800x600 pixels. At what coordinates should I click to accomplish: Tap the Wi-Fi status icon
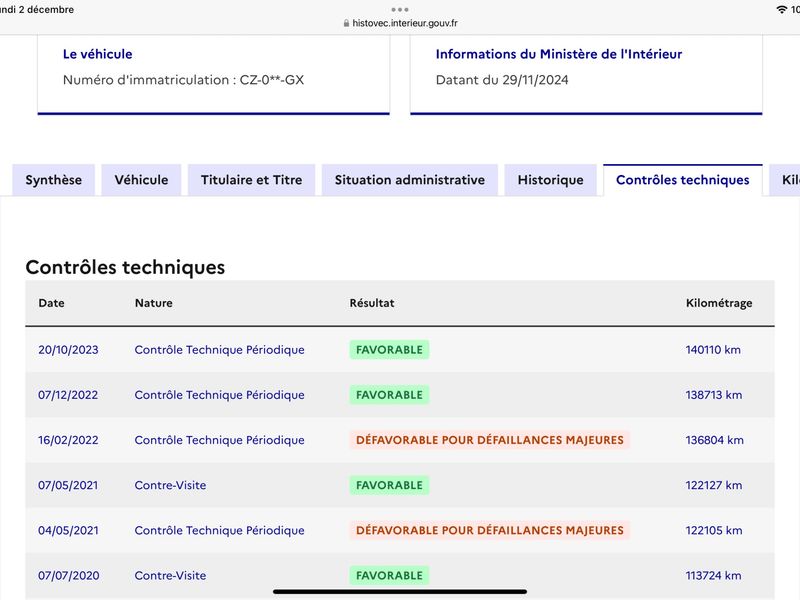point(781,9)
